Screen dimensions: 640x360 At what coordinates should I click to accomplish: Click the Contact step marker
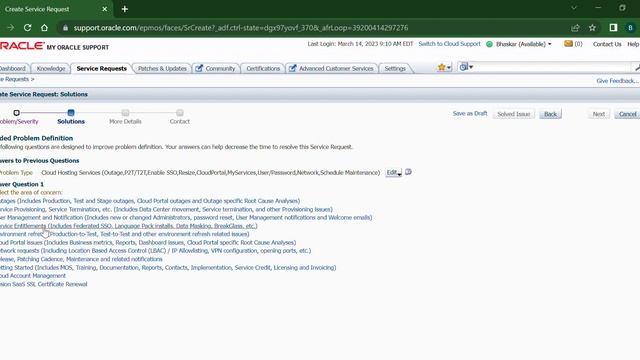click(x=180, y=113)
